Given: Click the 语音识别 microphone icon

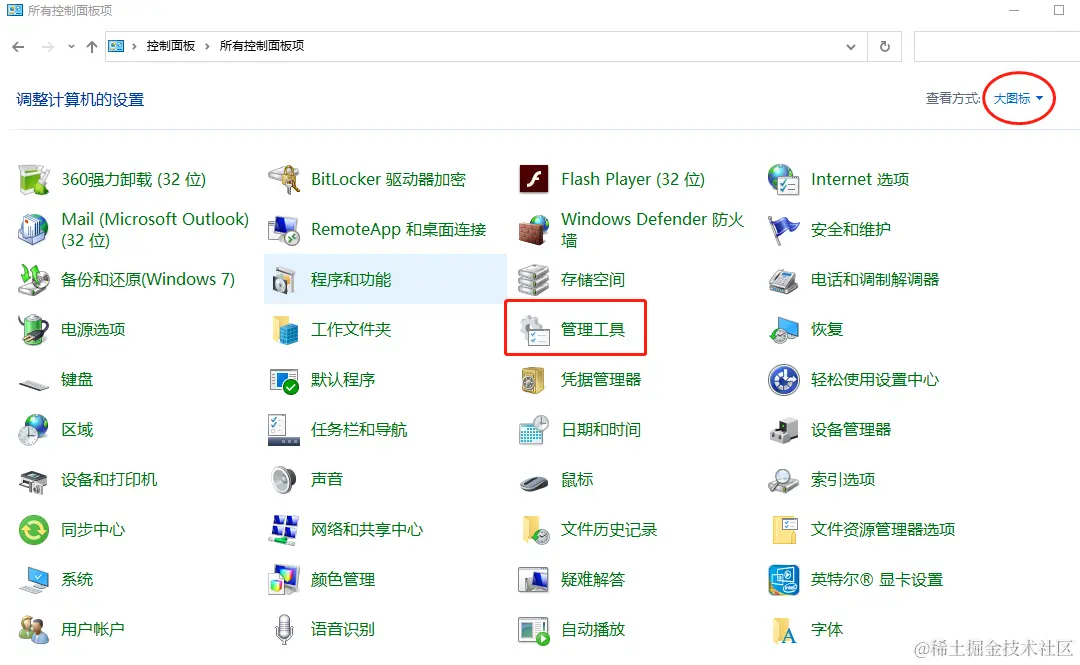Looking at the screenshot, I should 284,630.
